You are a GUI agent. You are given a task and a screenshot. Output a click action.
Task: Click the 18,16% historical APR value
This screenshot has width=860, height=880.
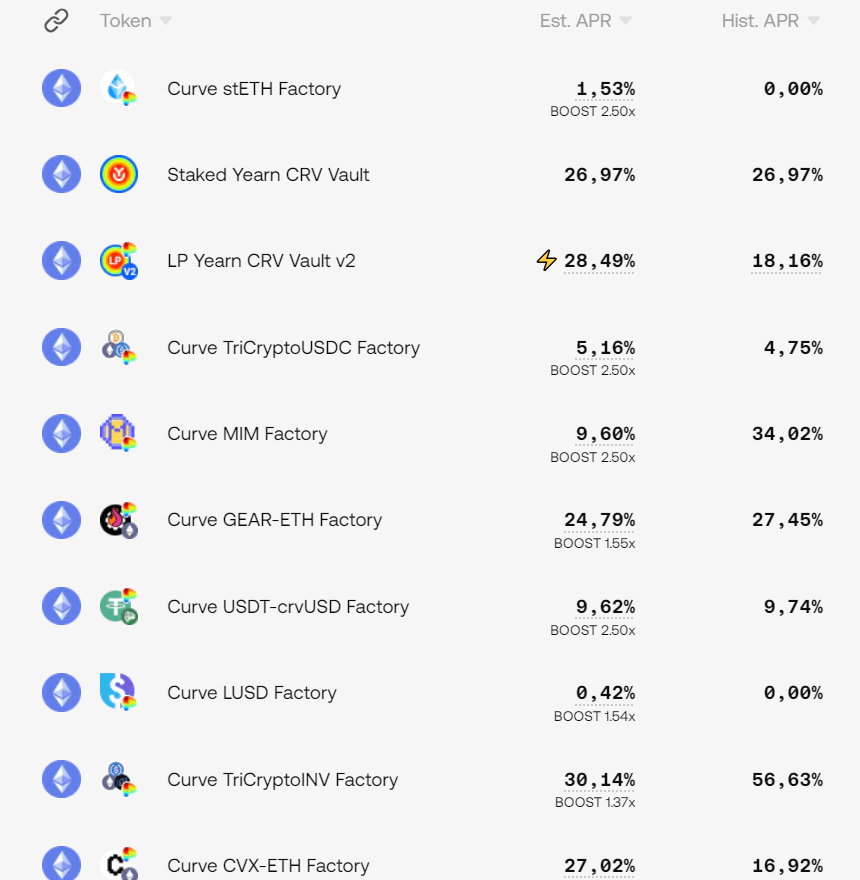point(787,261)
